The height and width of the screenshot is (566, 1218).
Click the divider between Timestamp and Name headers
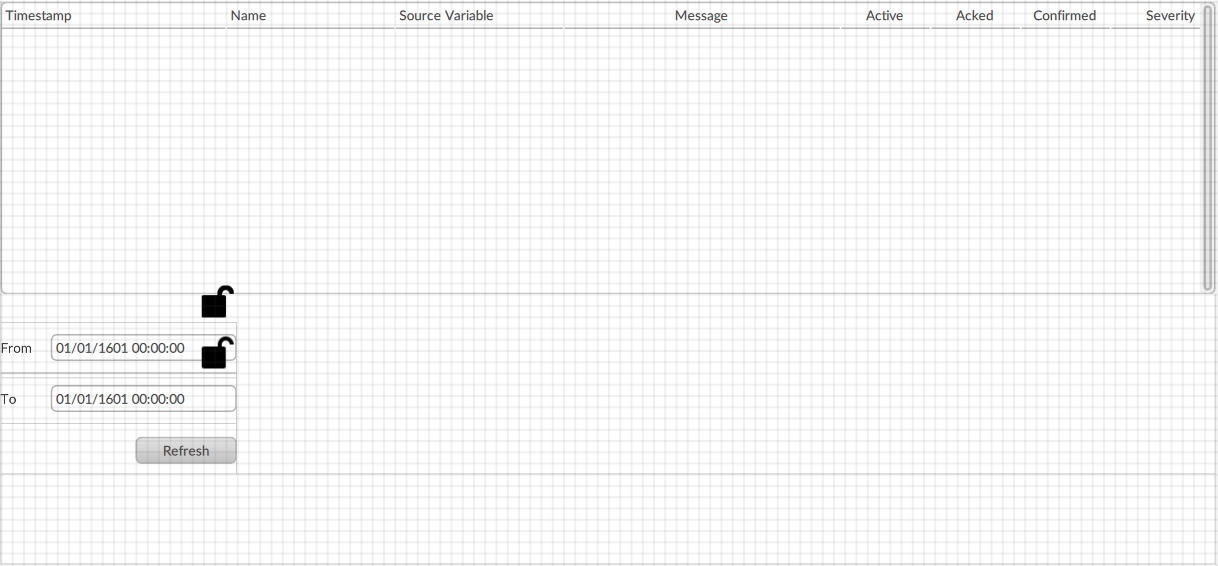coord(227,16)
